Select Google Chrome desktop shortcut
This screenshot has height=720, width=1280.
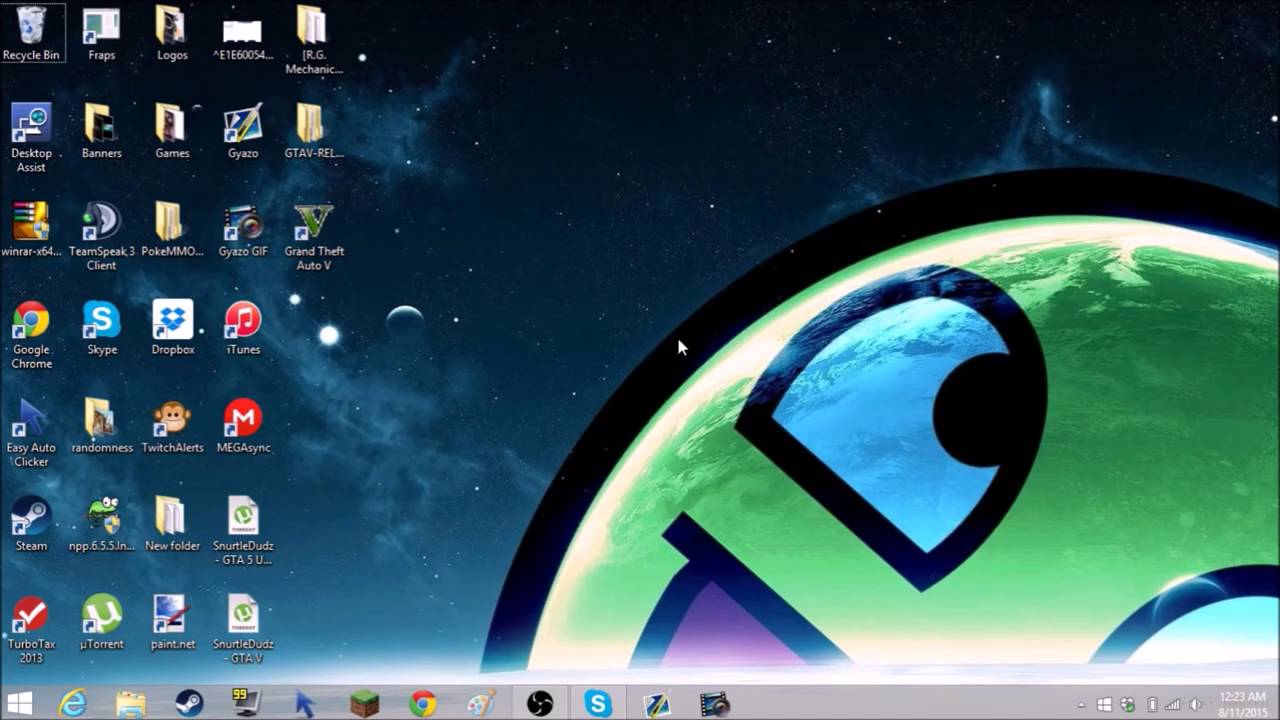[31, 334]
